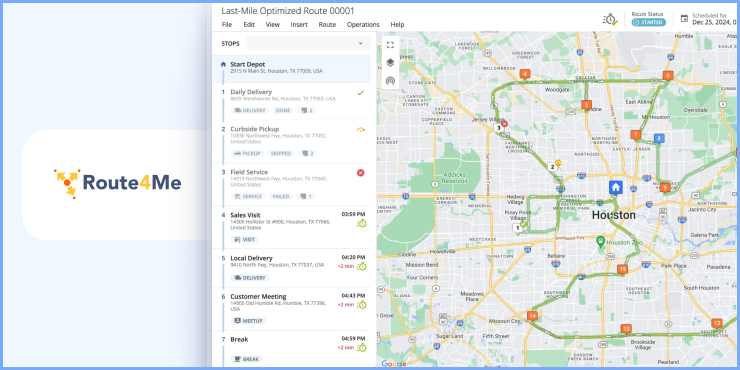This screenshot has width=740, height=370.
Task: Open the View menu
Action: coord(272,25)
